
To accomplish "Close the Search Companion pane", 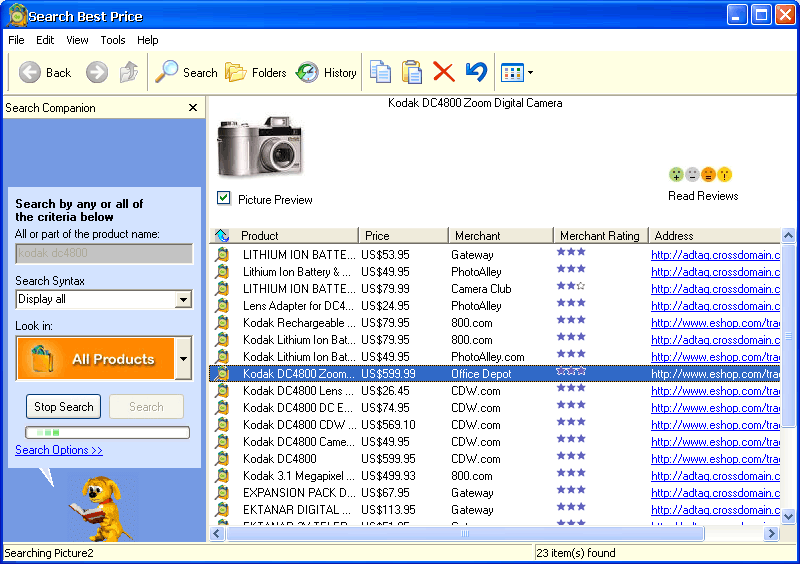I will coord(193,108).
